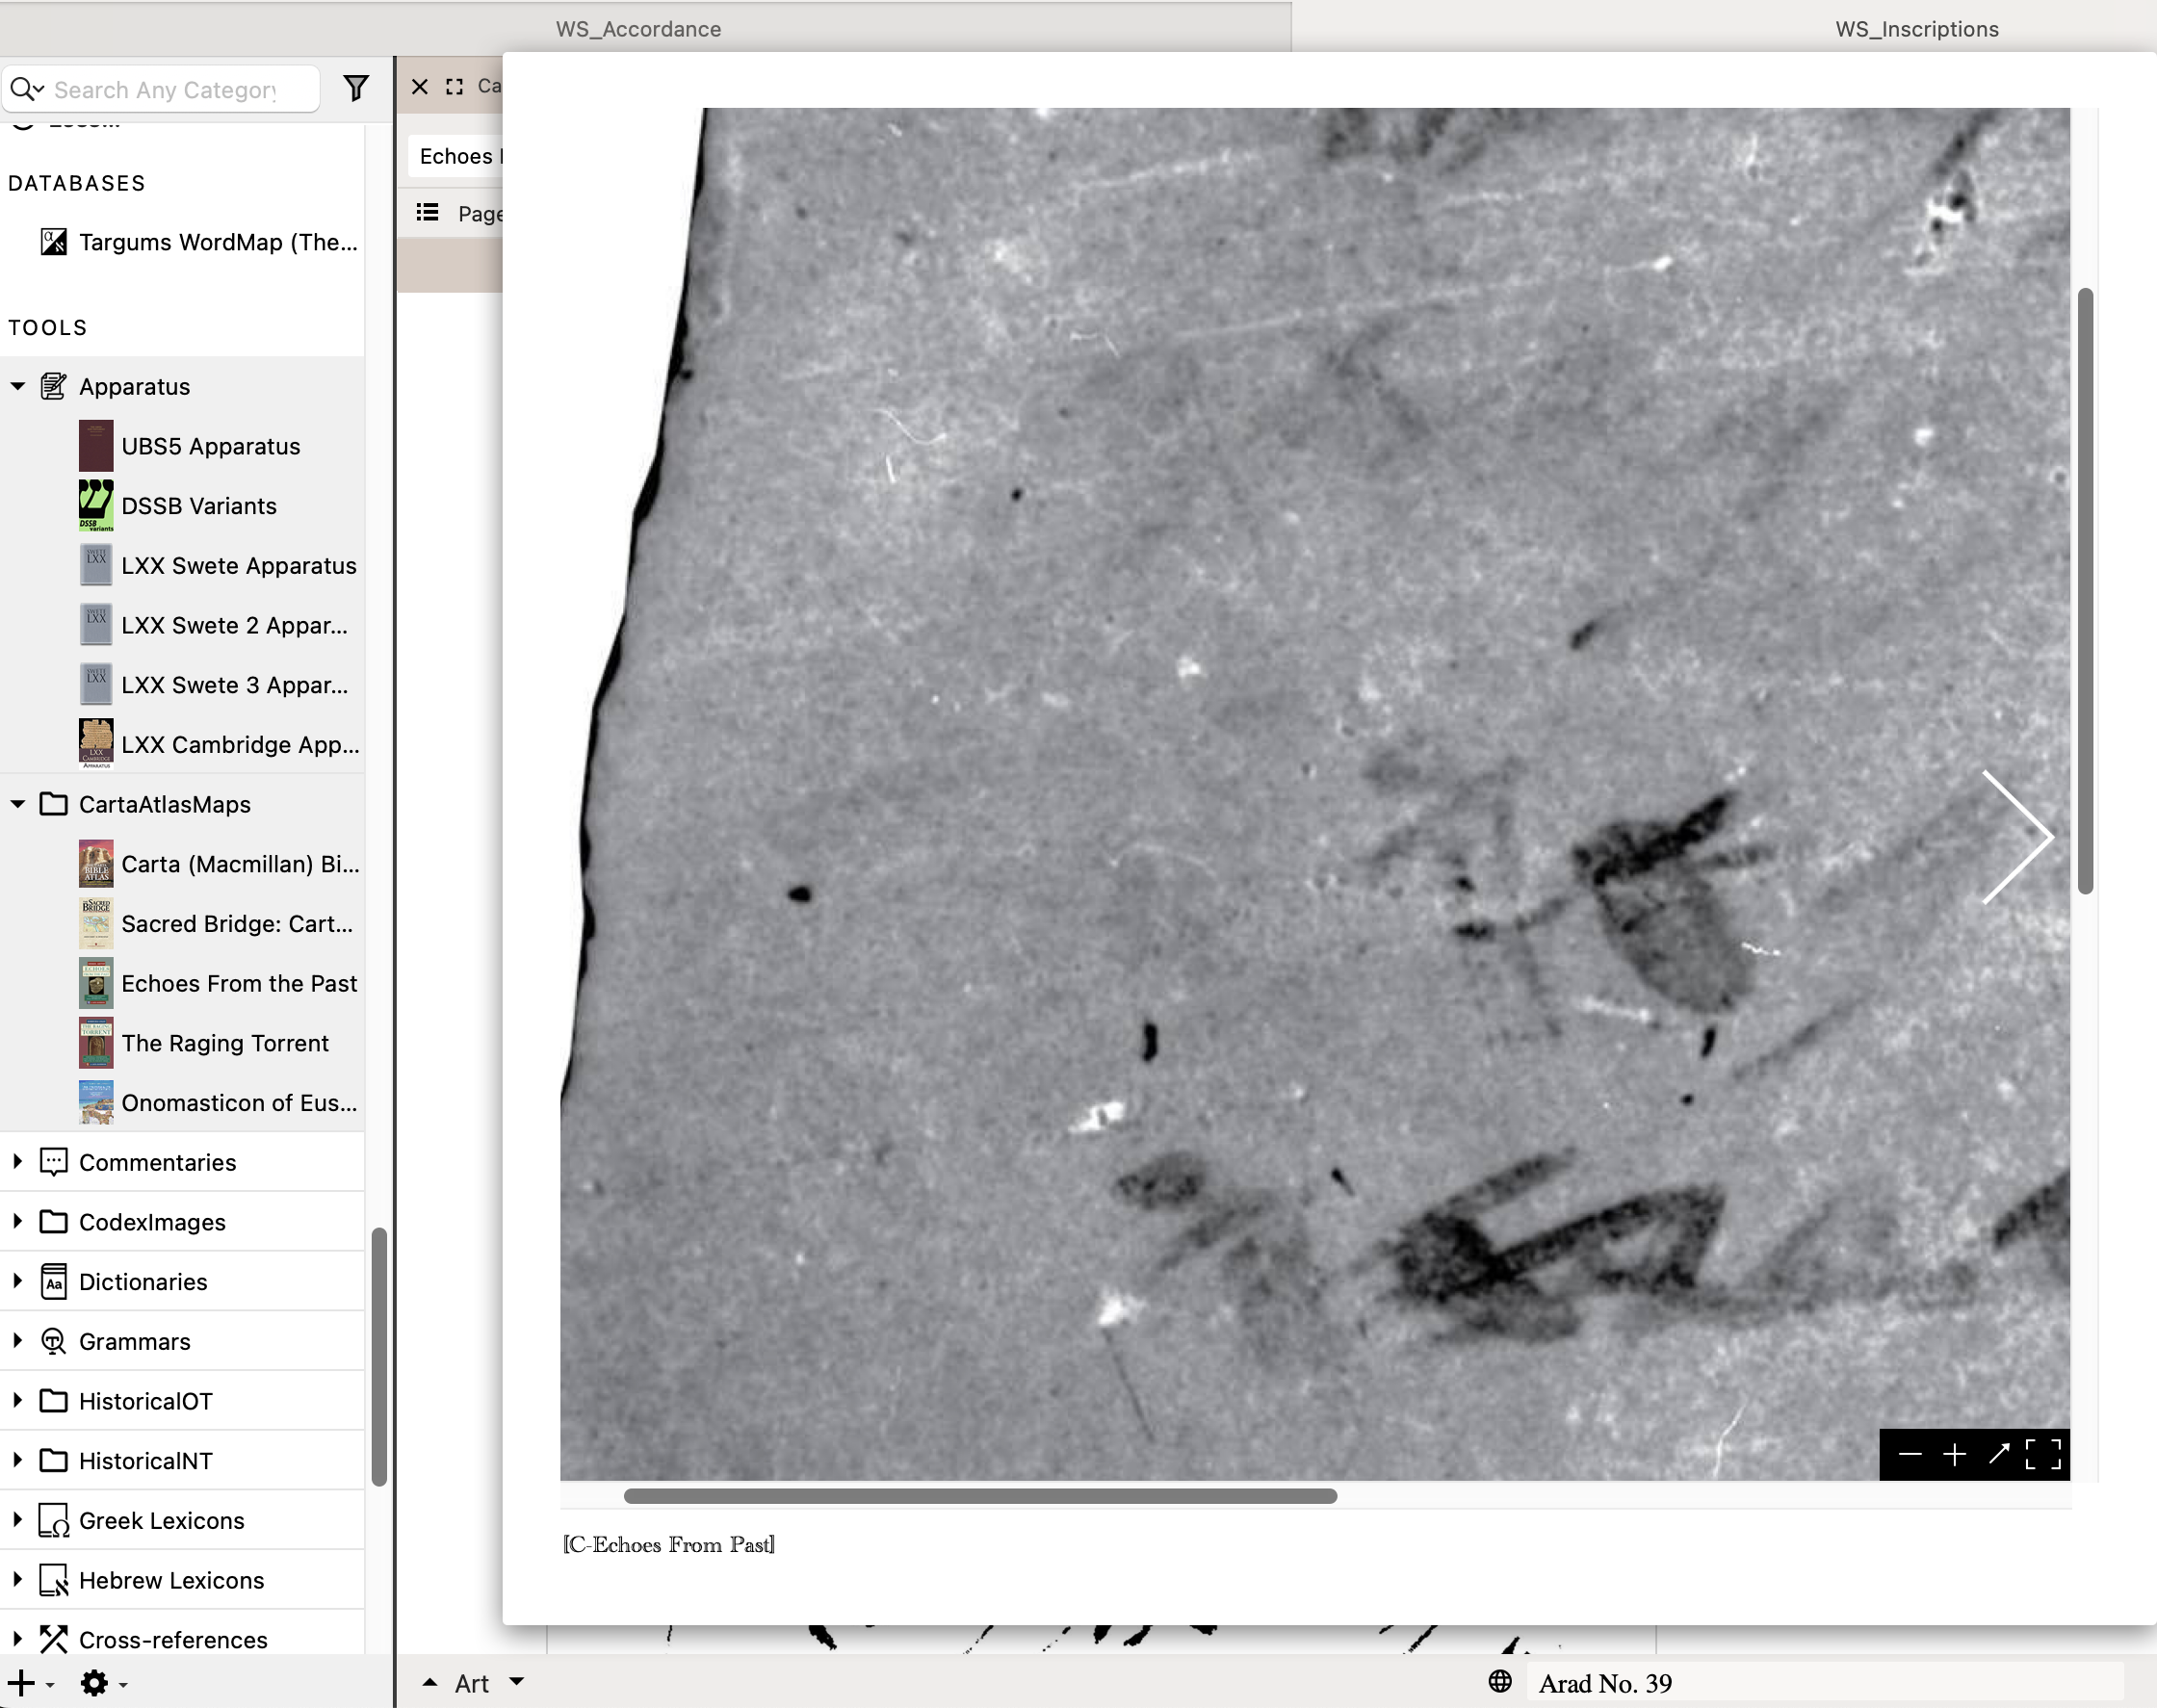
Task: Switch to the WS_Accordance workspace tab
Action: [638, 29]
